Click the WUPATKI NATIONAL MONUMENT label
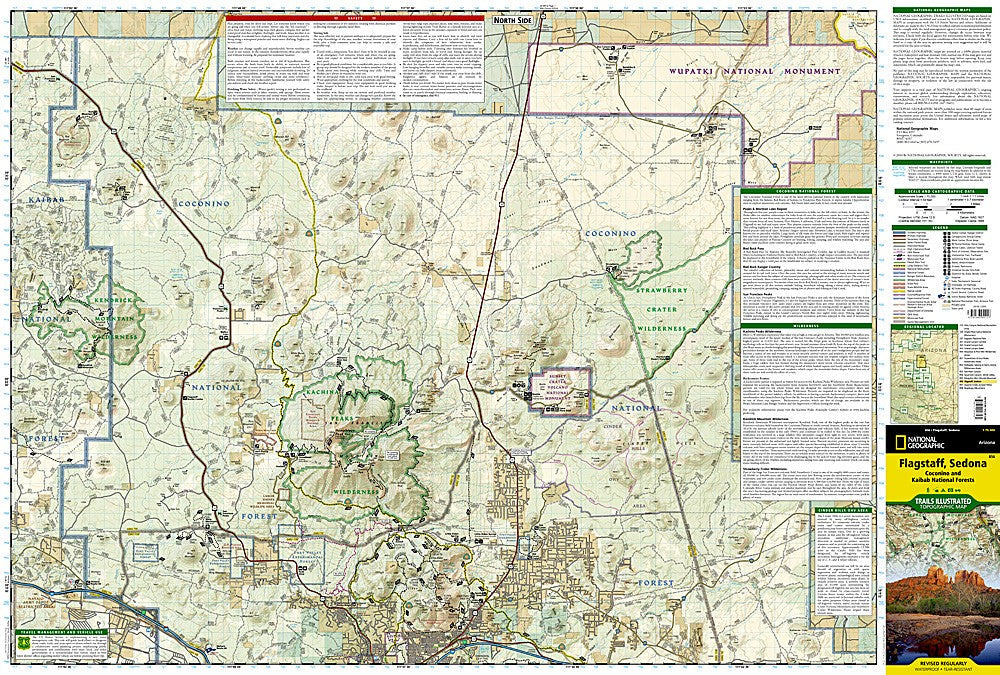This screenshot has height=675, width=1000. pyautogui.click(x=754, y=71)
